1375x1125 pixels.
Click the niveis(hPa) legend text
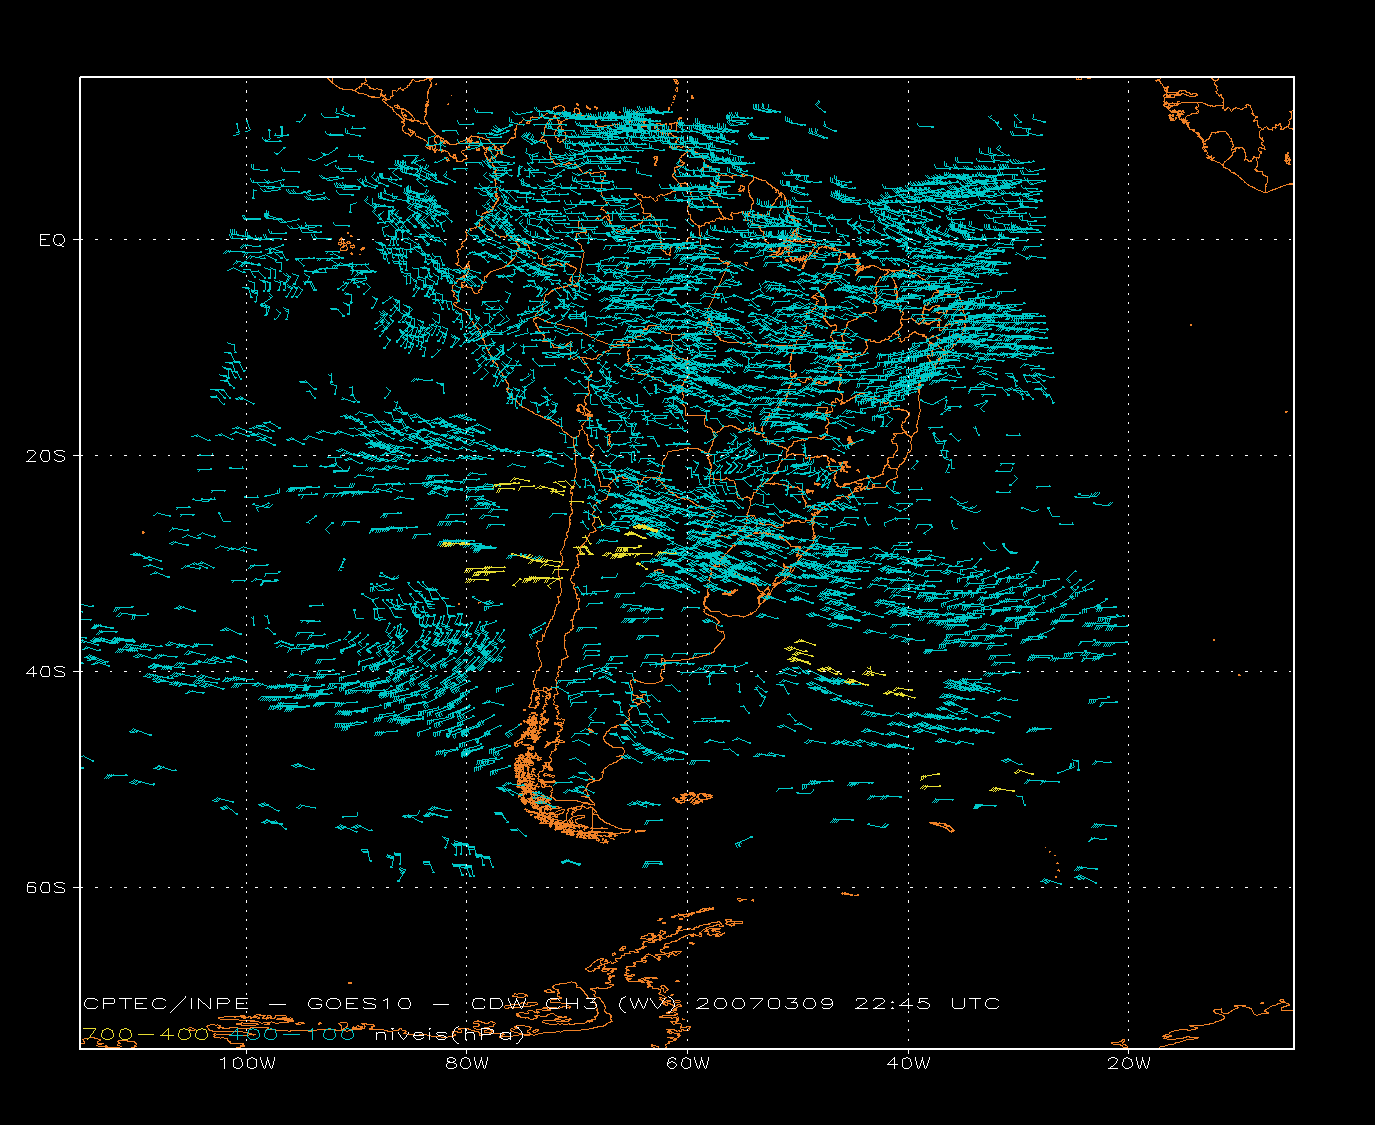tap(449, 1034)
